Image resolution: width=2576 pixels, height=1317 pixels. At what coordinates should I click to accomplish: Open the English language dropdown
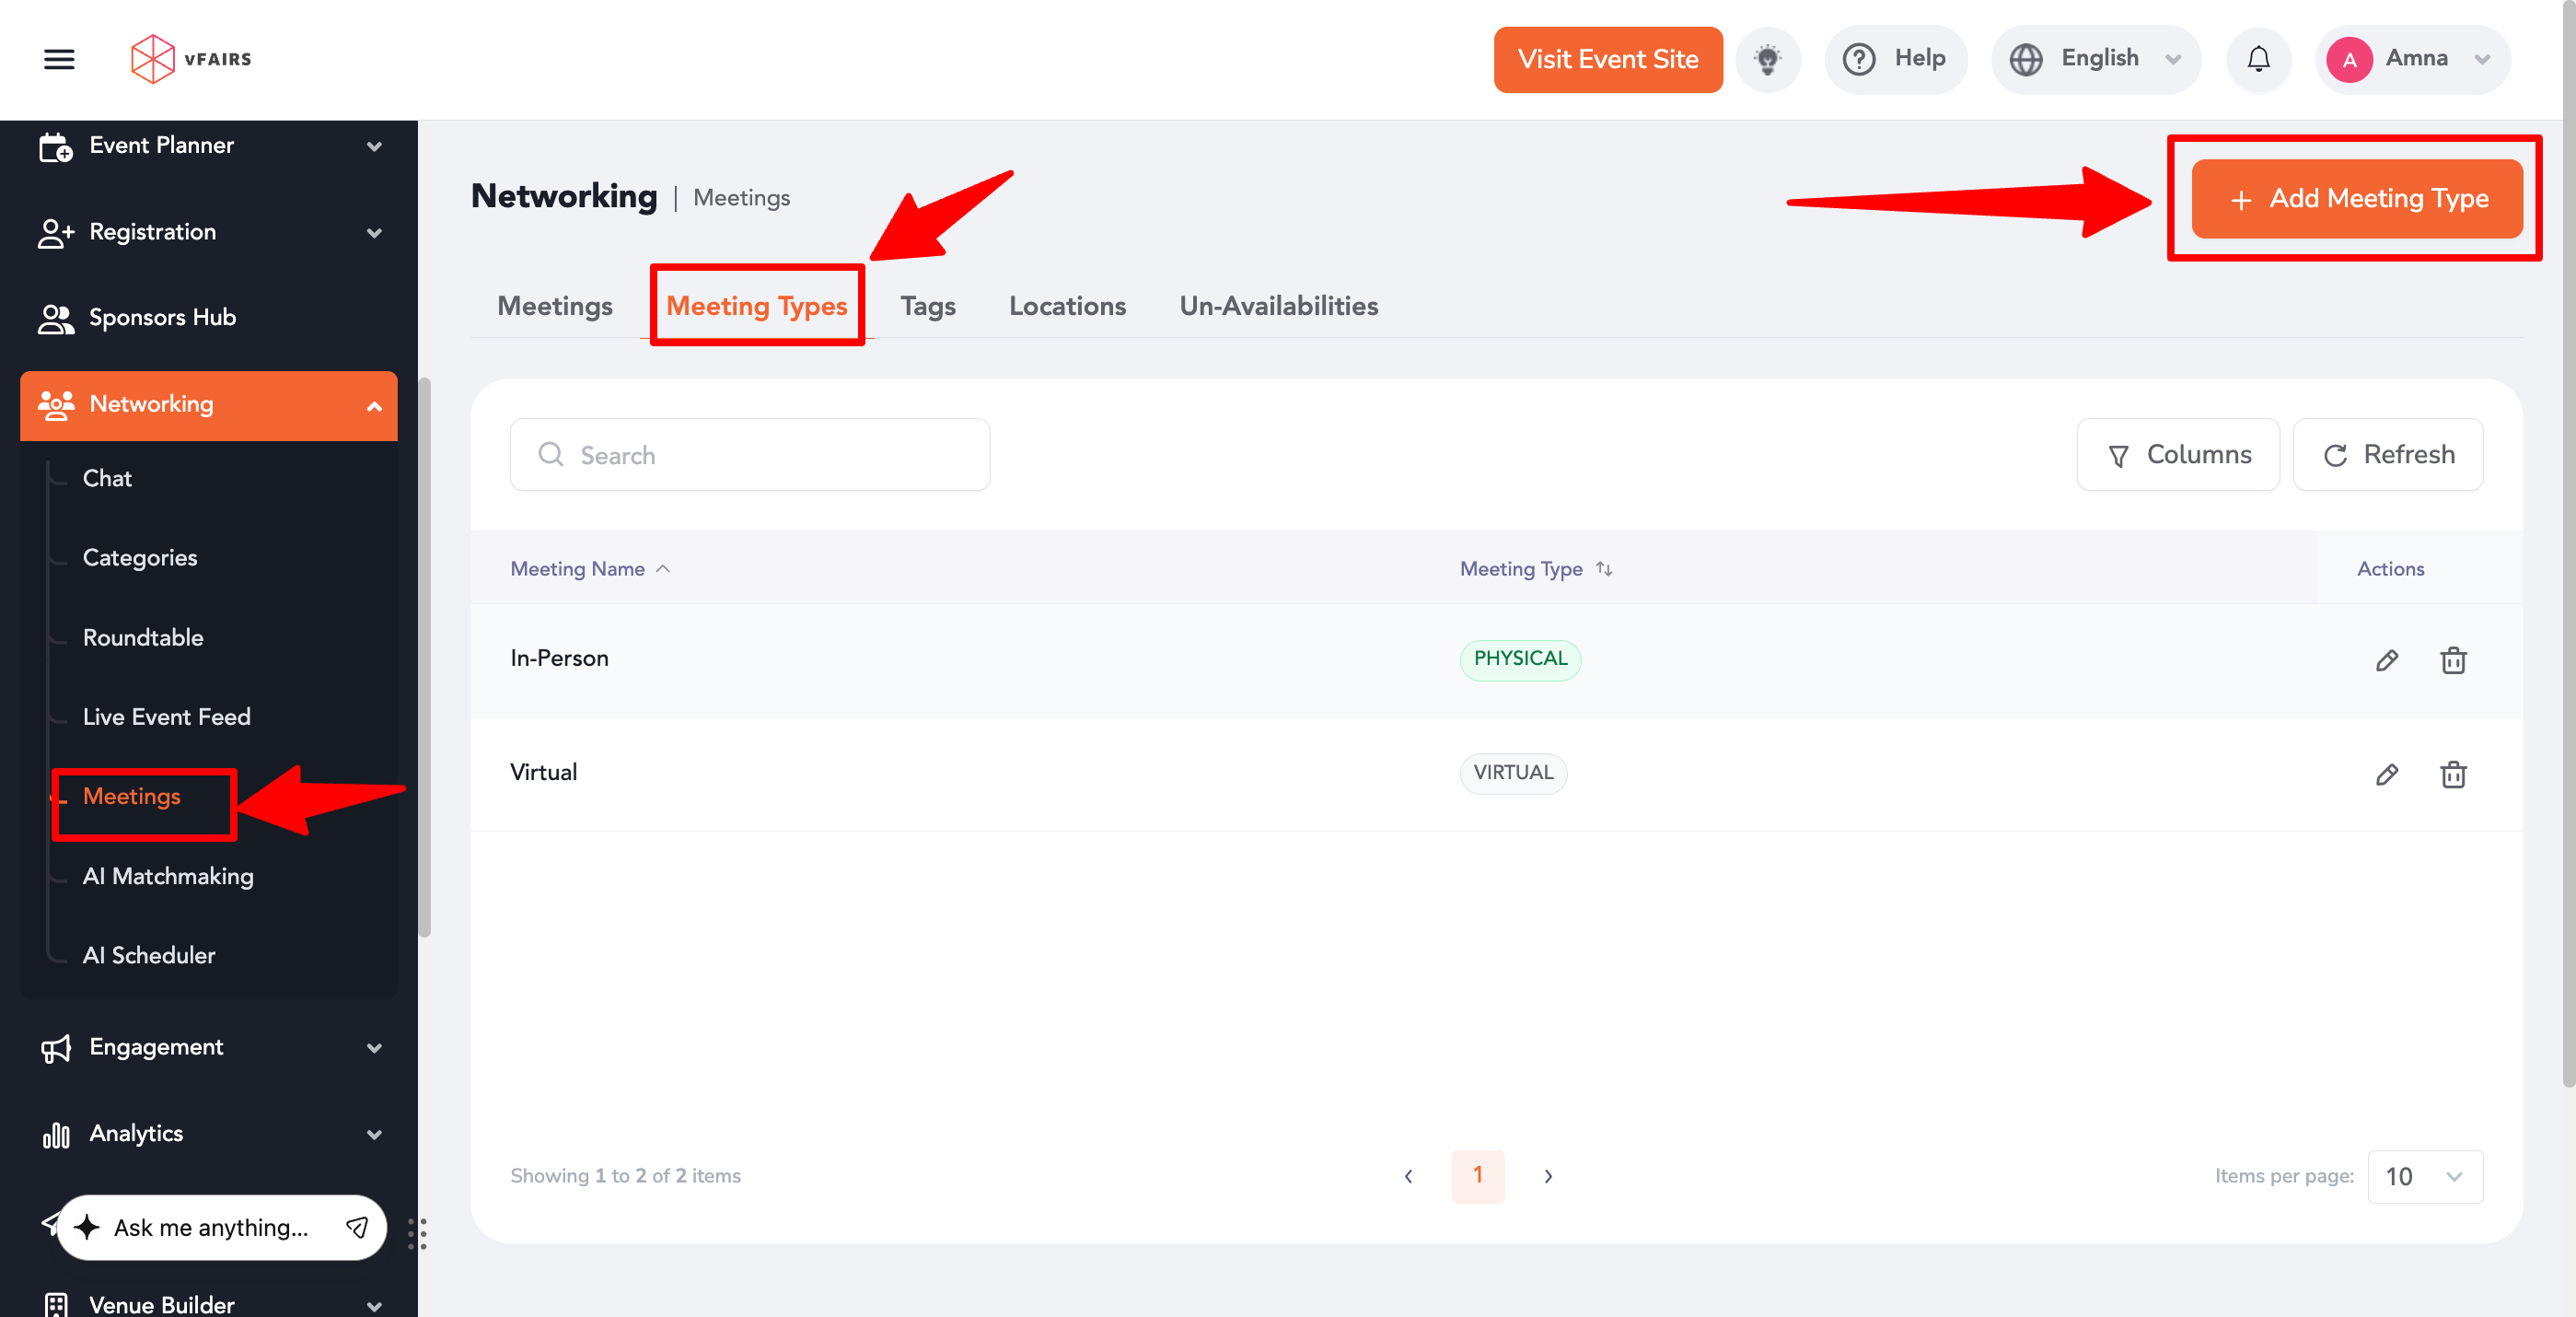pos(2095,59)
